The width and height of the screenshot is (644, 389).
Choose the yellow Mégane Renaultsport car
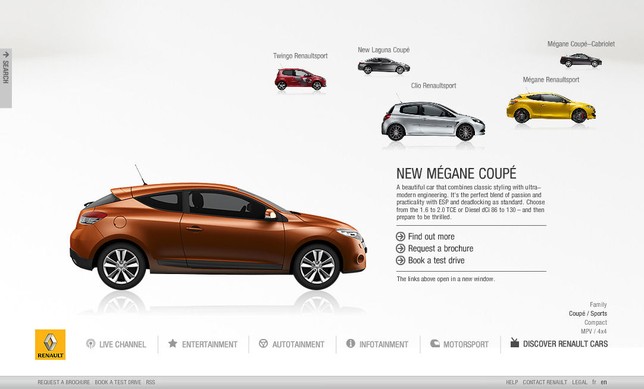(x=551, y=108)
